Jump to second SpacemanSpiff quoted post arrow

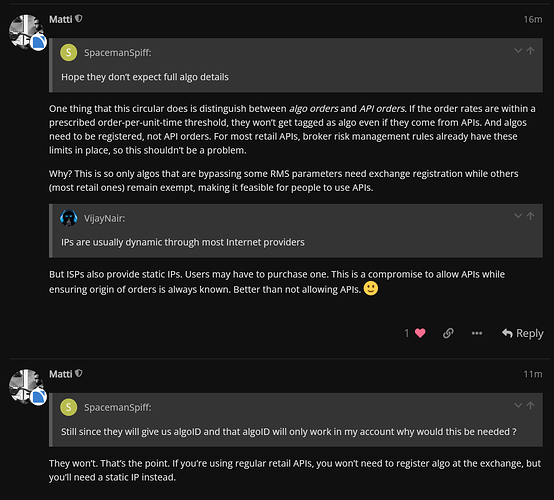coord(530,405)
